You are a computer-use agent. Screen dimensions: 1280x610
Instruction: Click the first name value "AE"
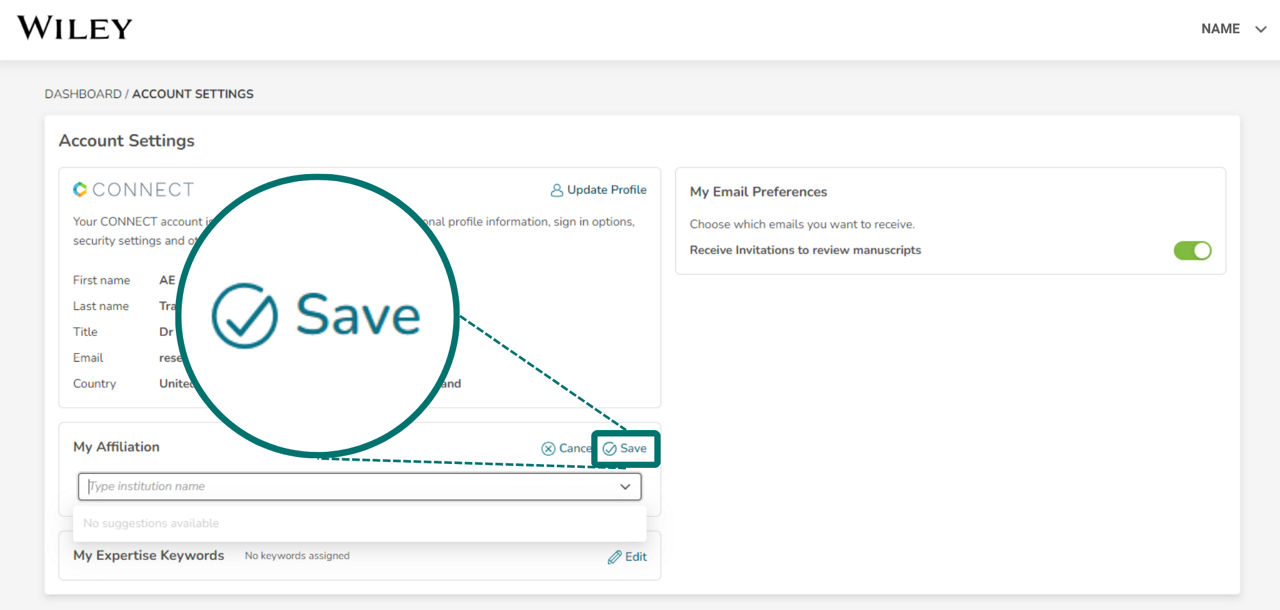pos(167,280)
